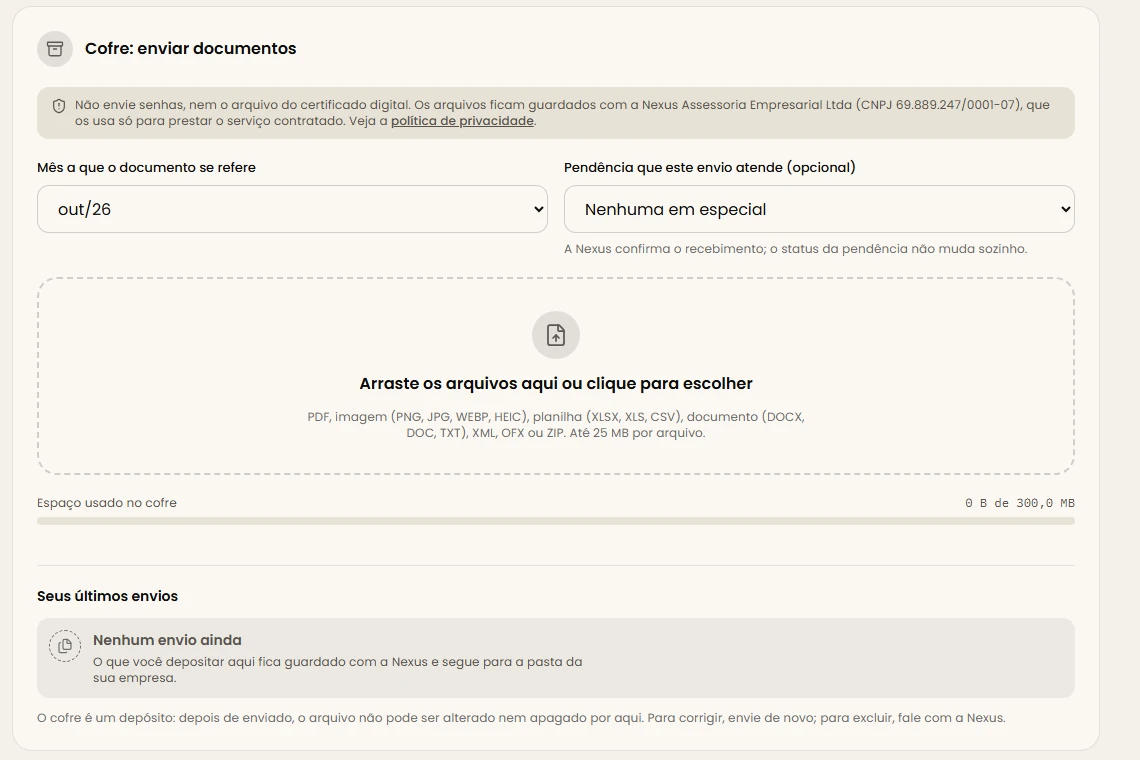Open the month dropdown showing out/26
Viewport: 1140px width, 760px height.
coord(292,209)
